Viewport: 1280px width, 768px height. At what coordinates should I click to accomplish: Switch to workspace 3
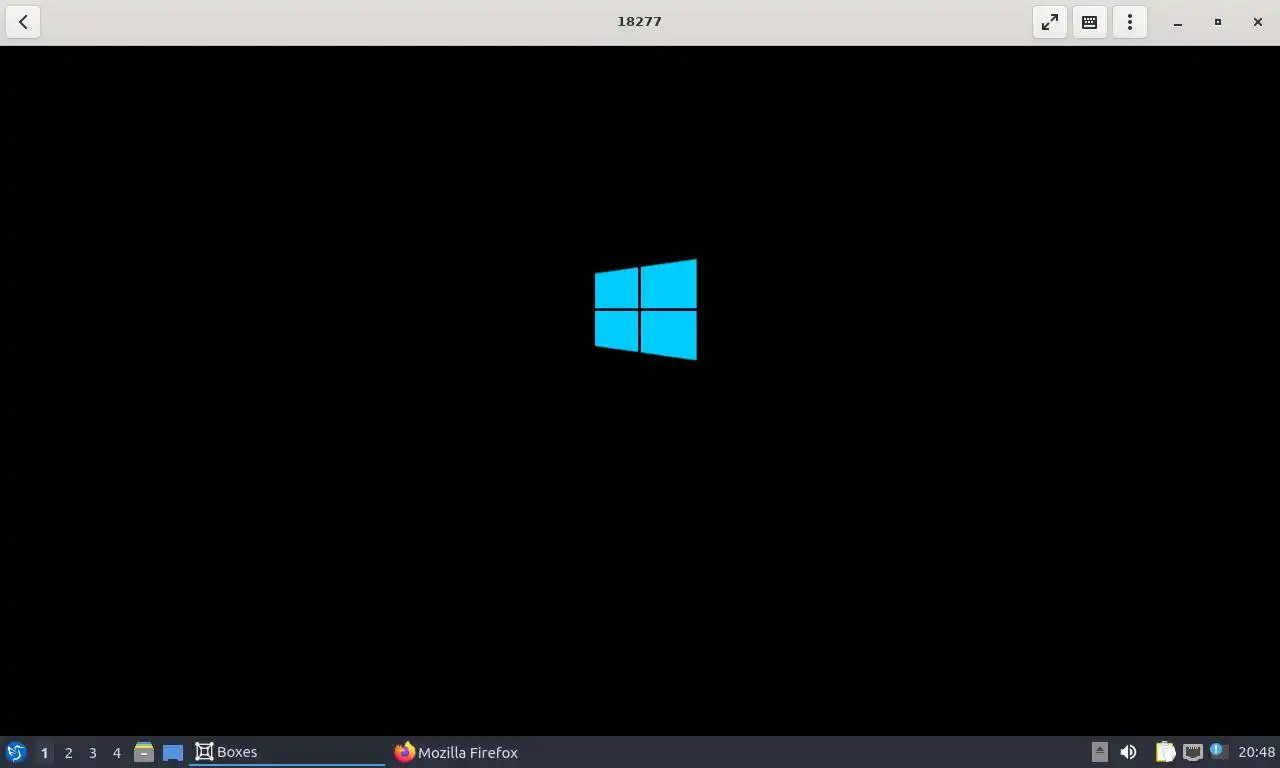coord(92,753)
